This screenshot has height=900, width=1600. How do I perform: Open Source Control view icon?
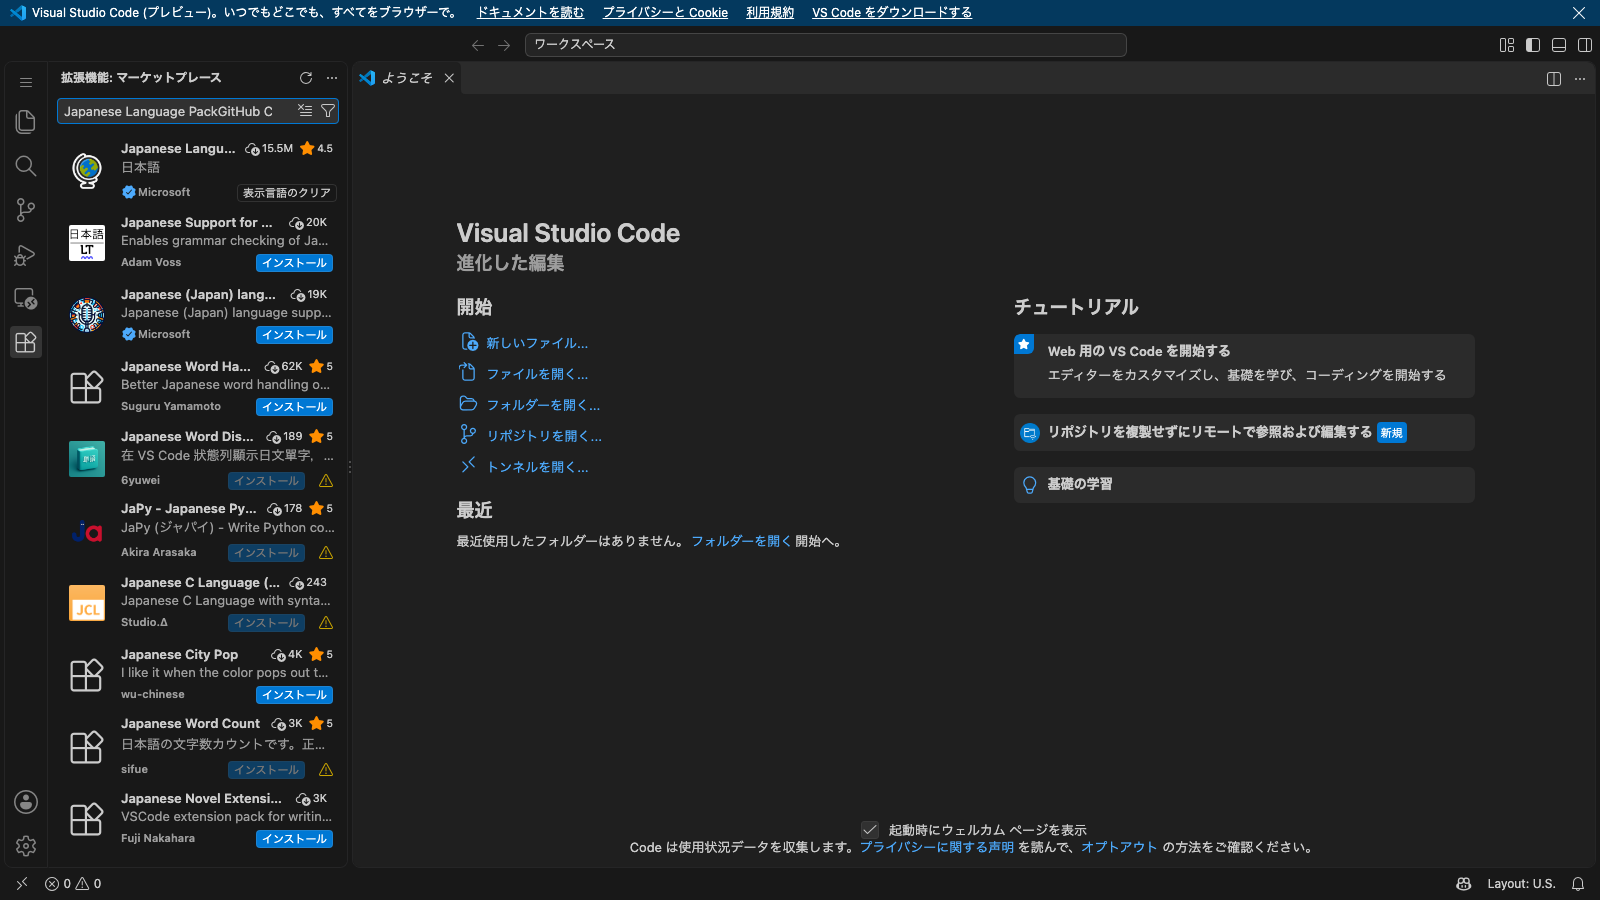pyautogui.click(x=26, y=210)
